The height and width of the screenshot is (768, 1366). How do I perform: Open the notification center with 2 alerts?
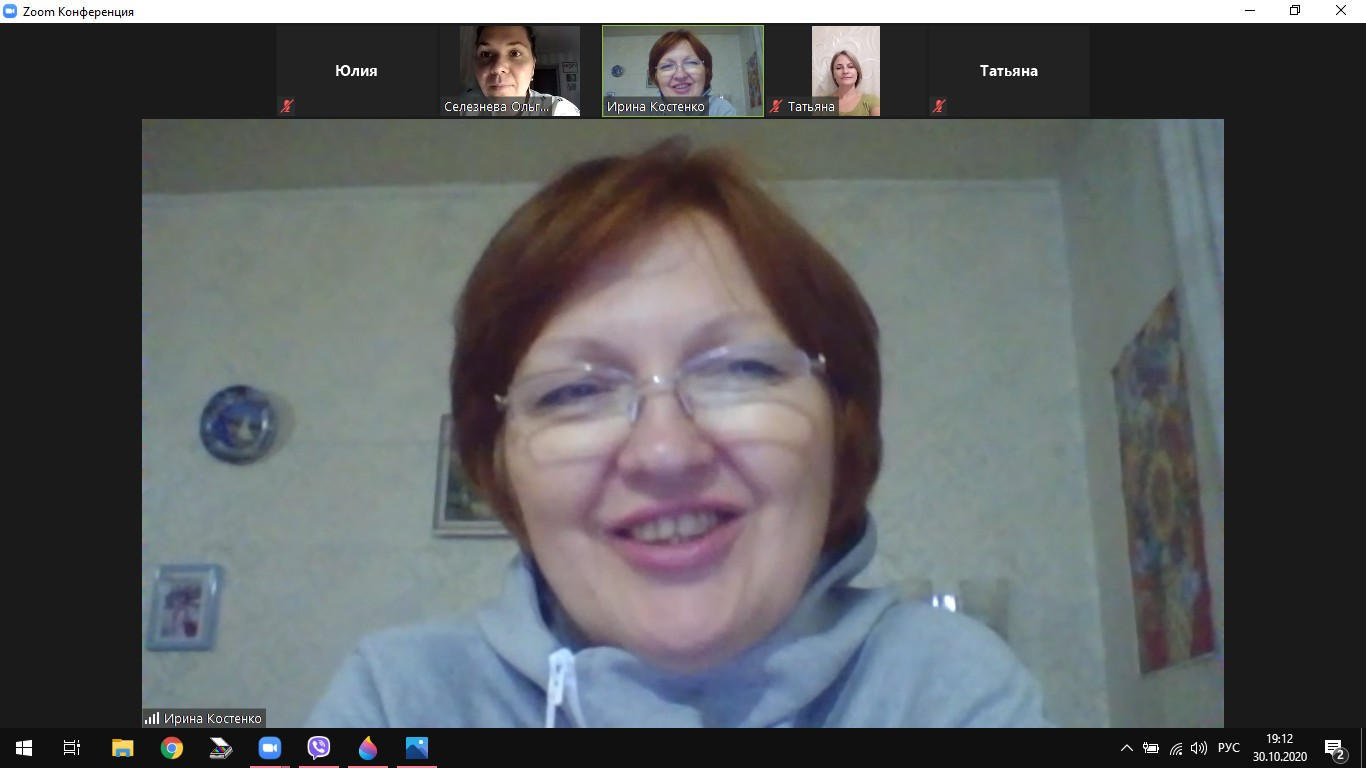pos(1334,748)
